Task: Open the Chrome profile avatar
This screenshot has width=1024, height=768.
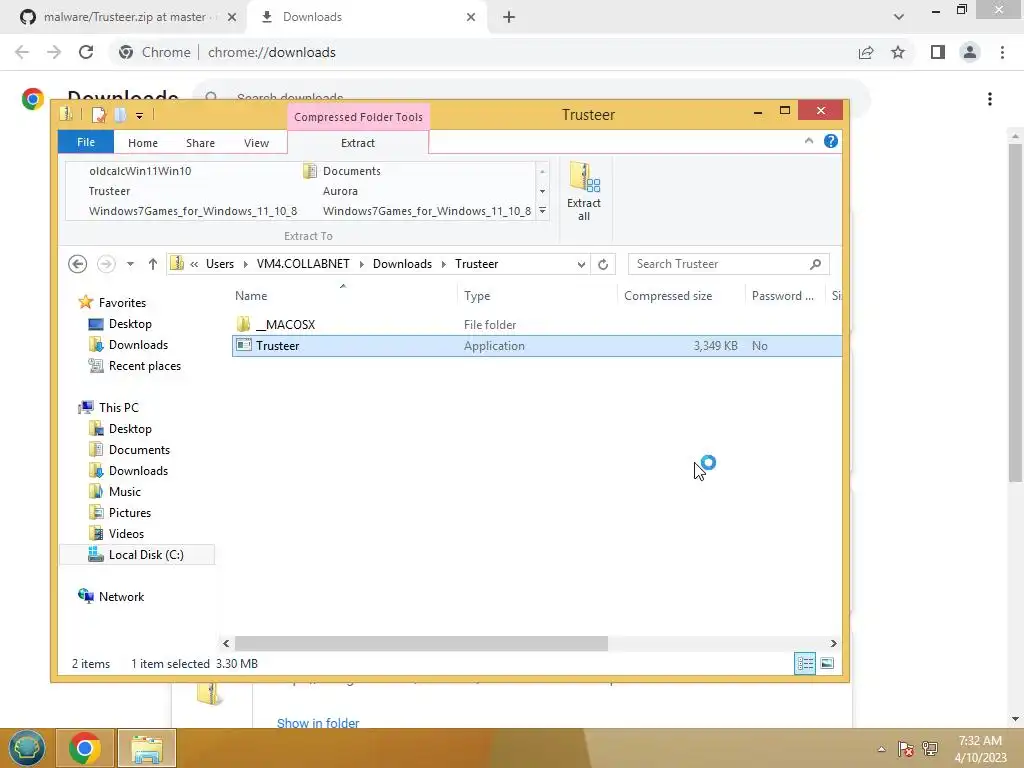Action: tap(970, 52)
